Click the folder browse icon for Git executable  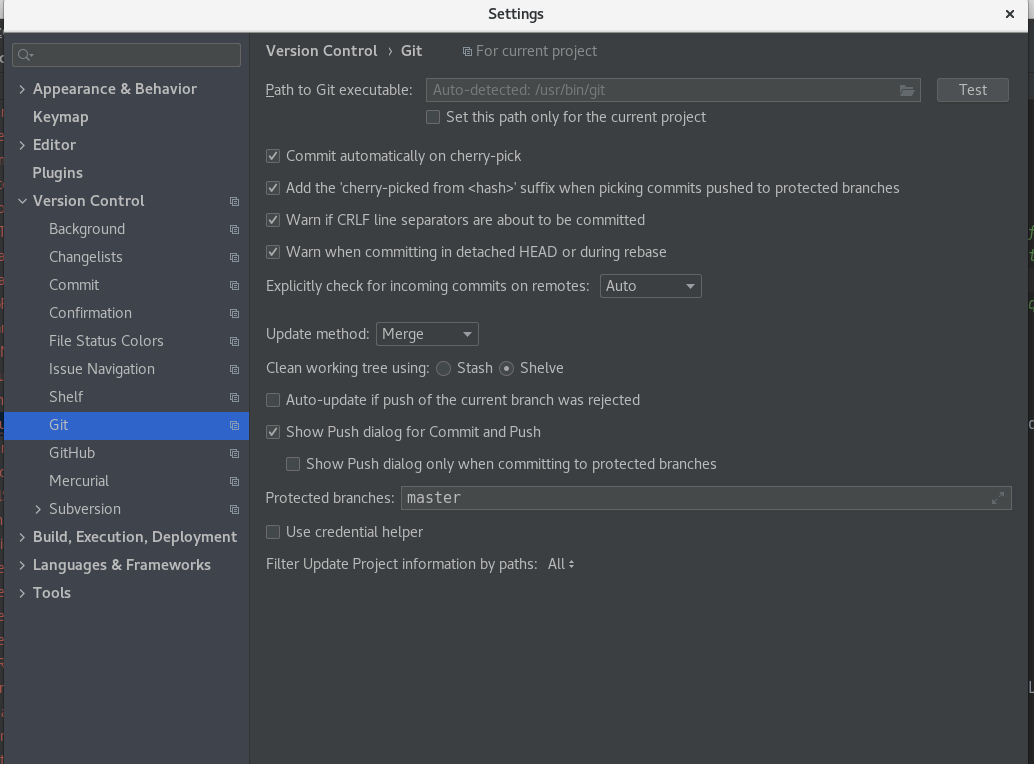[906, 90]
